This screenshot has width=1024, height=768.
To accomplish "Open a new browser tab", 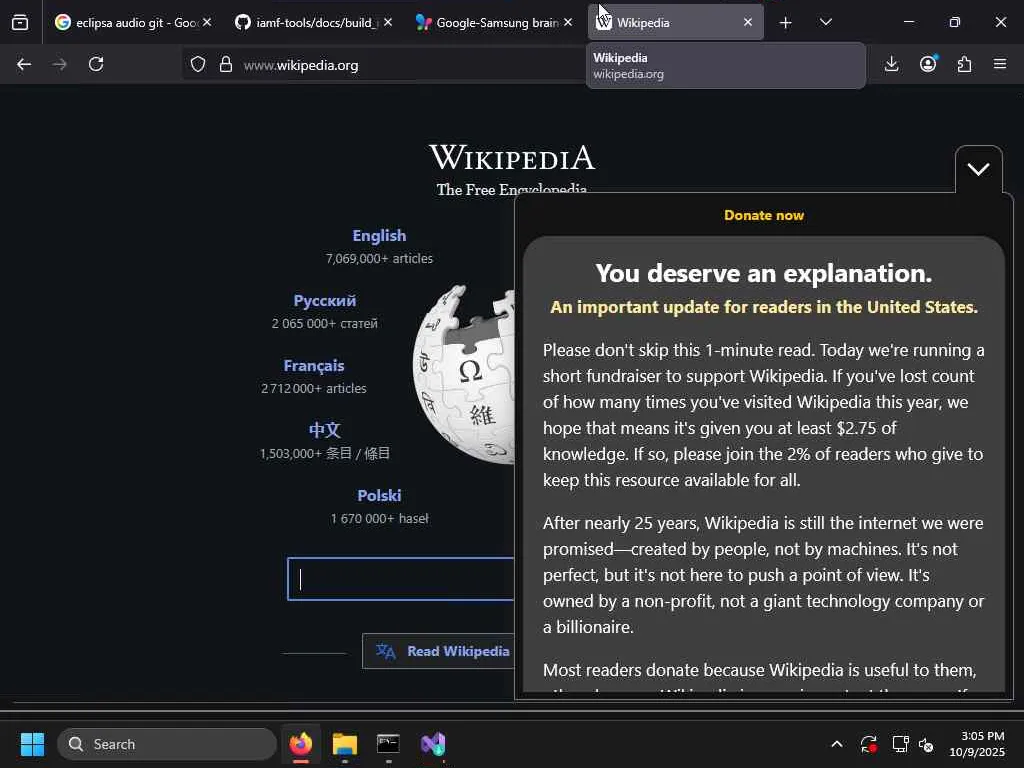I will (786, 23).
